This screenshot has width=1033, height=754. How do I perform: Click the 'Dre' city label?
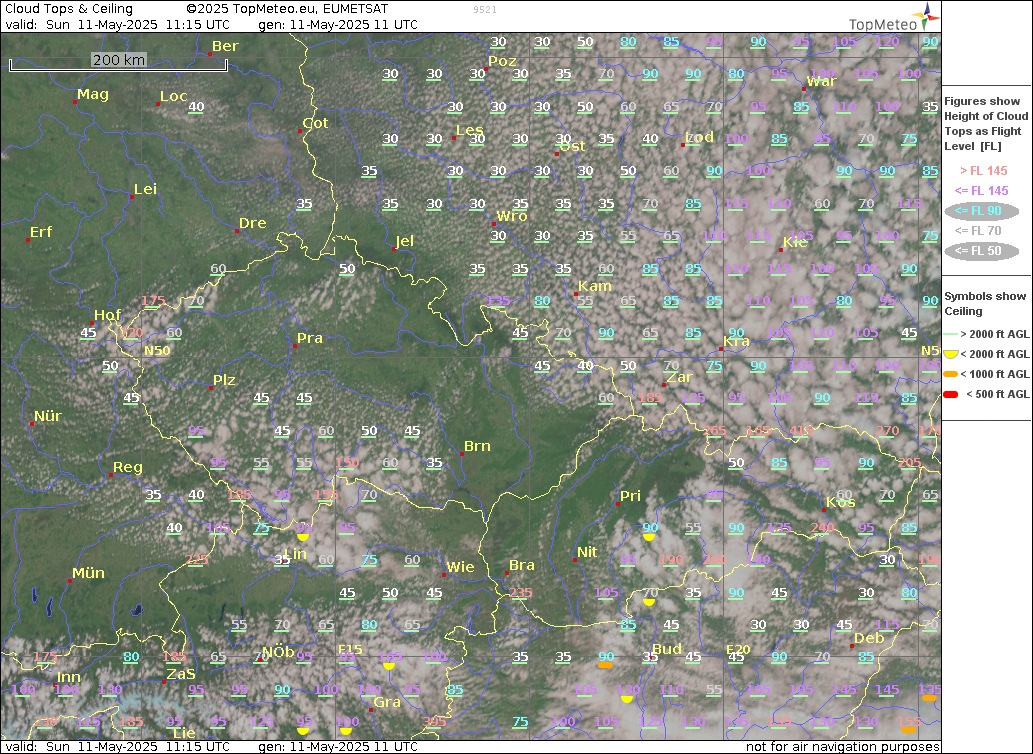click(x=253, y=223)
